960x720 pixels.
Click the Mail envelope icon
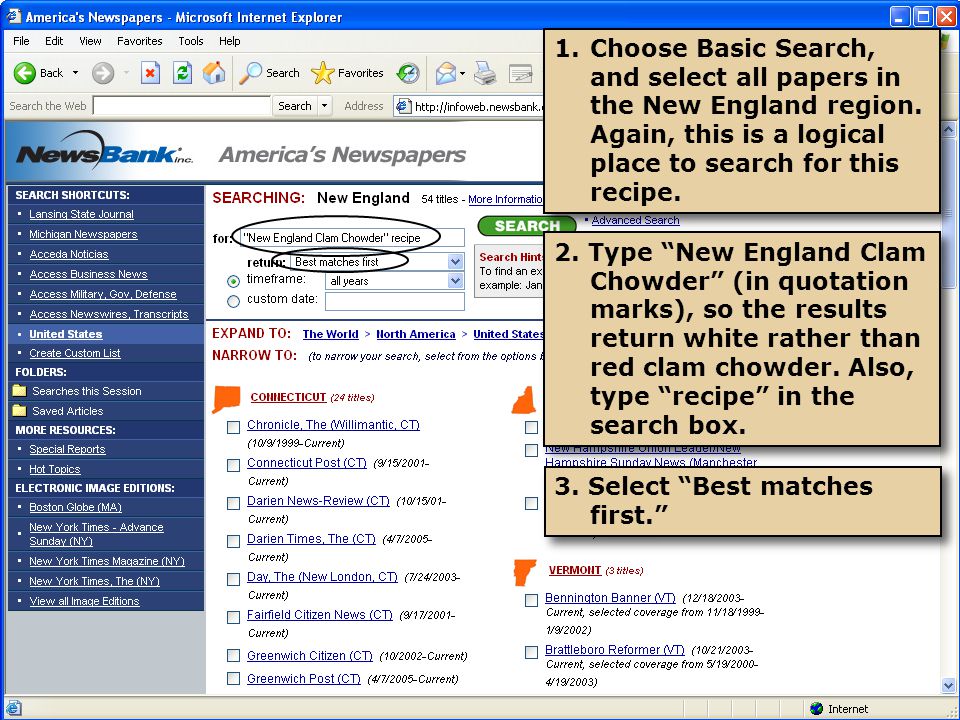click(446, 73)
